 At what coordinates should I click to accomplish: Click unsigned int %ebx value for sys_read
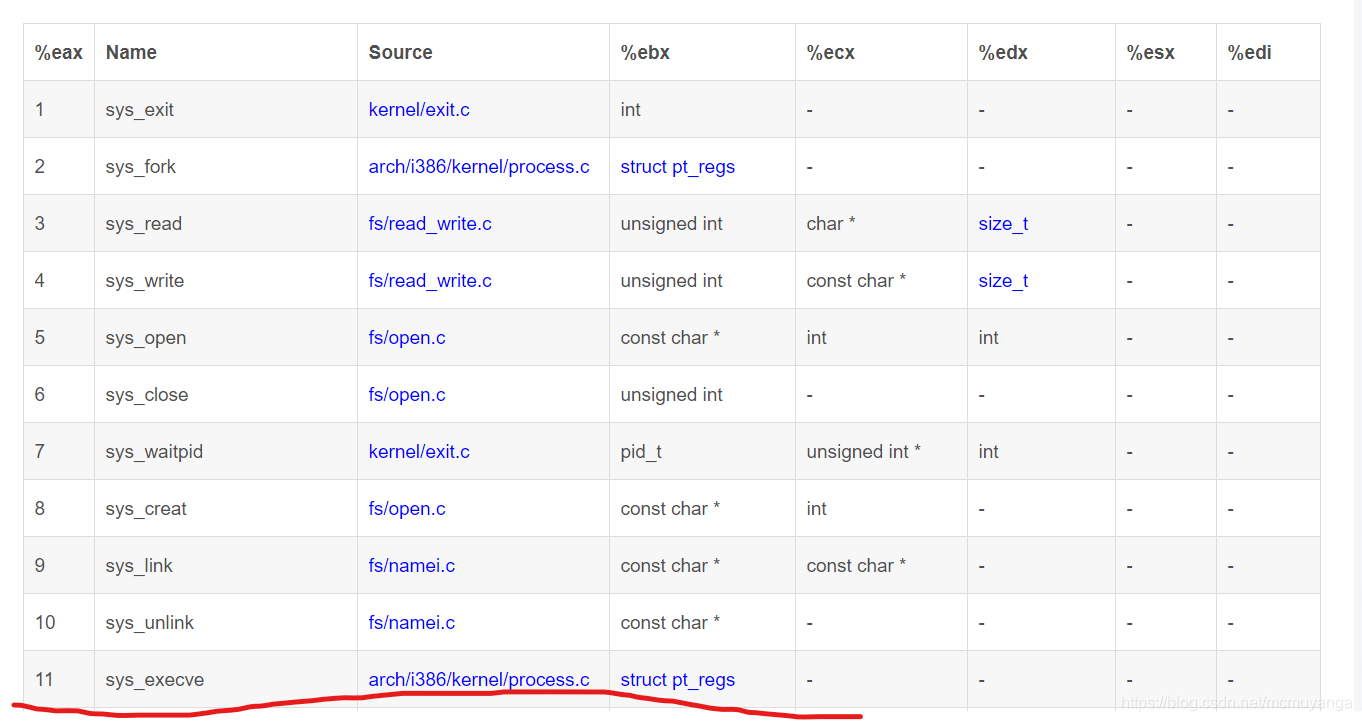pos(672,224)
